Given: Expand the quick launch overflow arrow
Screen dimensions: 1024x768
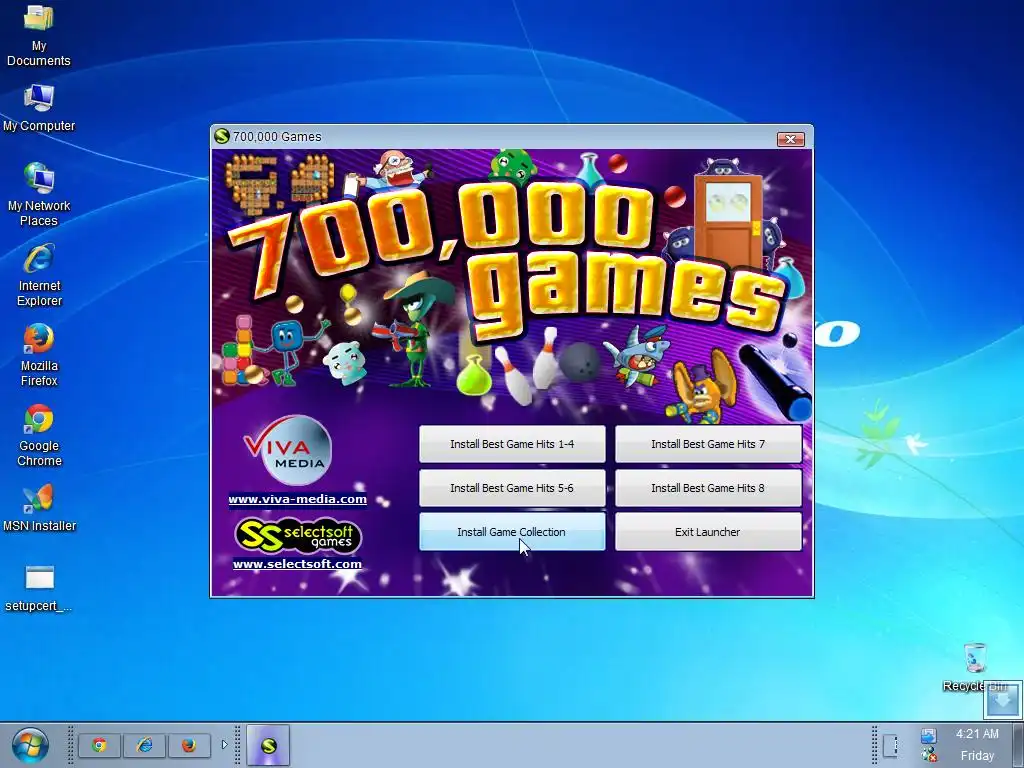Looking at the screenshot, I should [x=225, y=744].
